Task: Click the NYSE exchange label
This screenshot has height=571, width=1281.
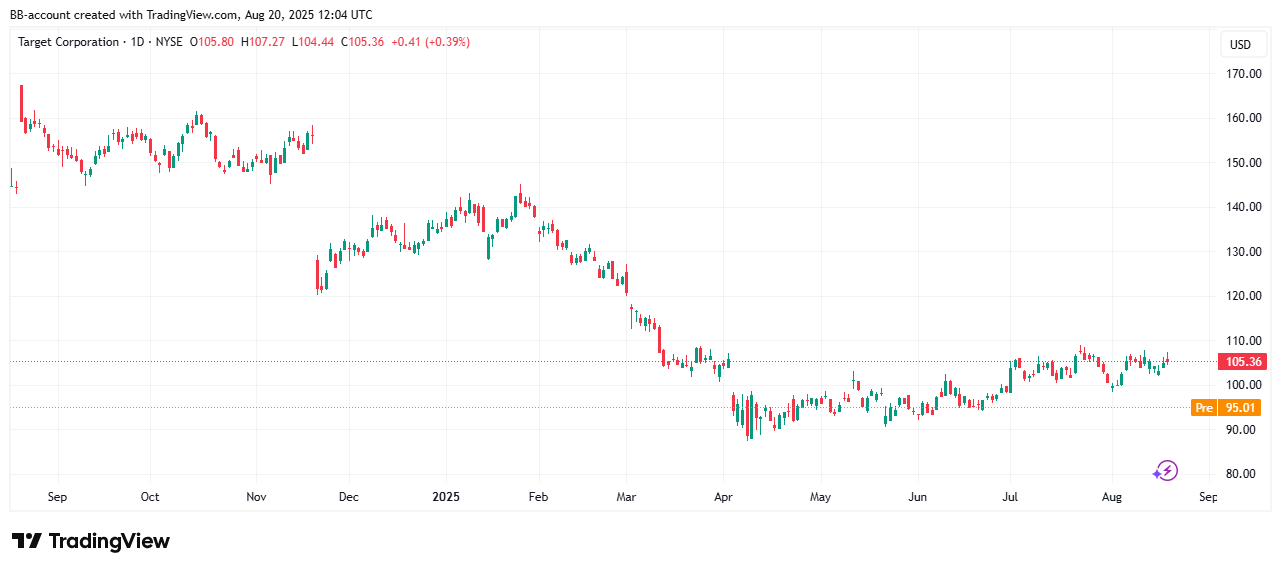Action: pos(171,42)
